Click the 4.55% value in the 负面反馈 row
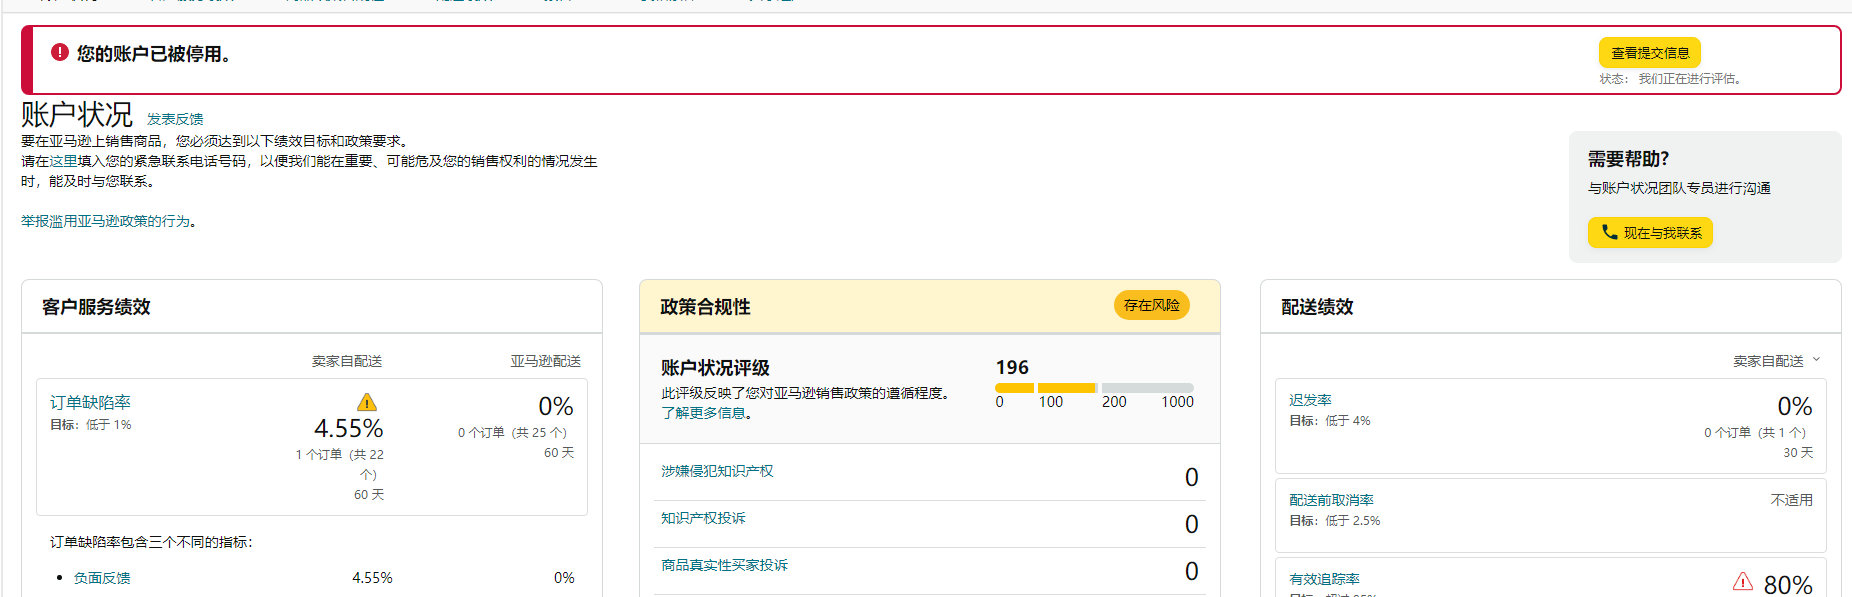 coord(372,578)
